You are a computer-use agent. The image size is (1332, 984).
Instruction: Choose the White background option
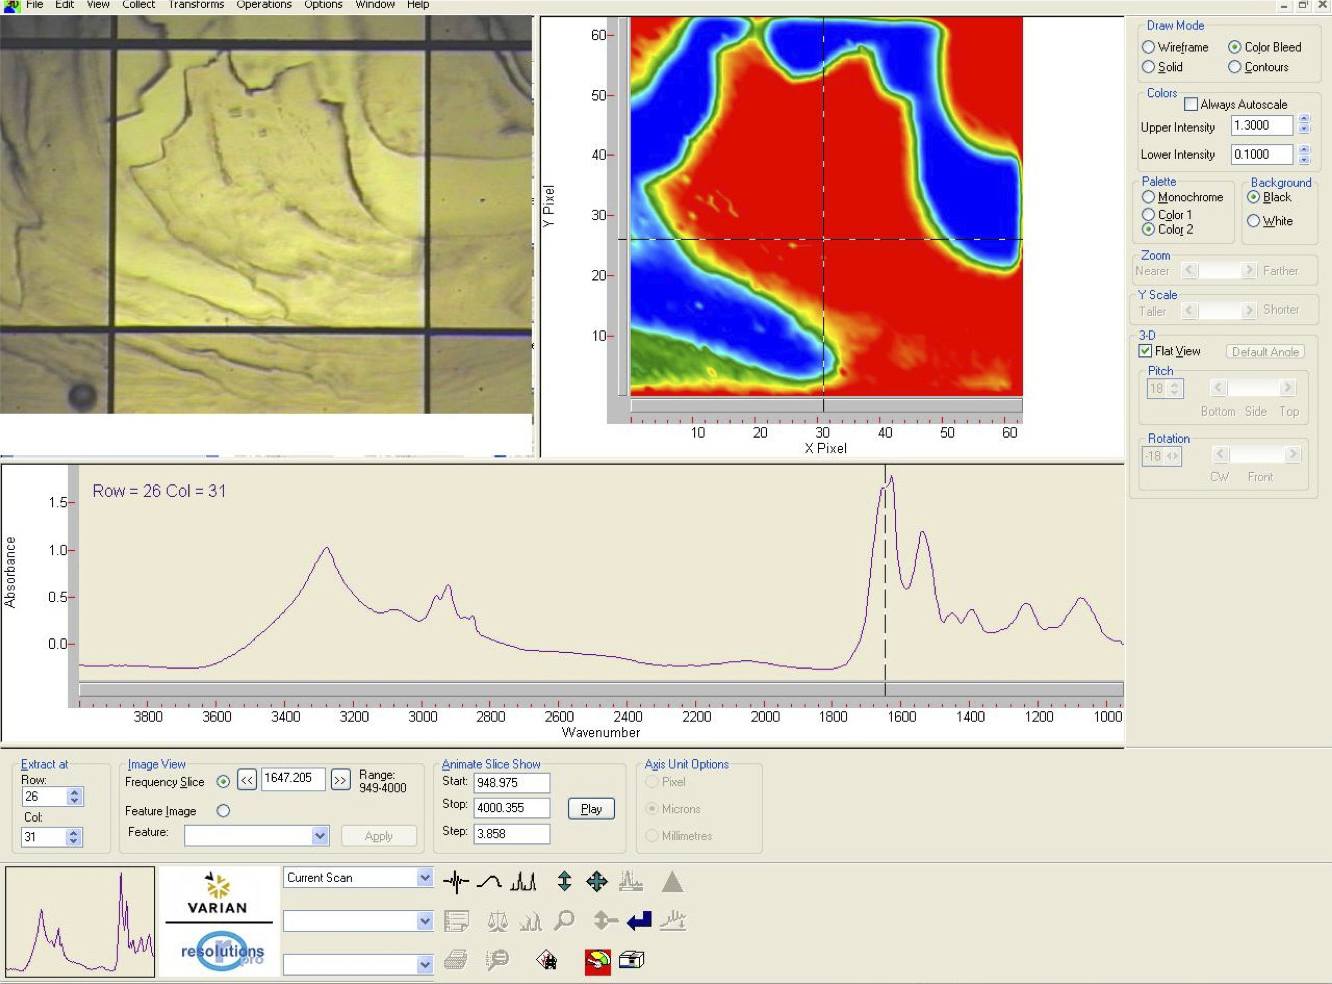point(1254,221)
